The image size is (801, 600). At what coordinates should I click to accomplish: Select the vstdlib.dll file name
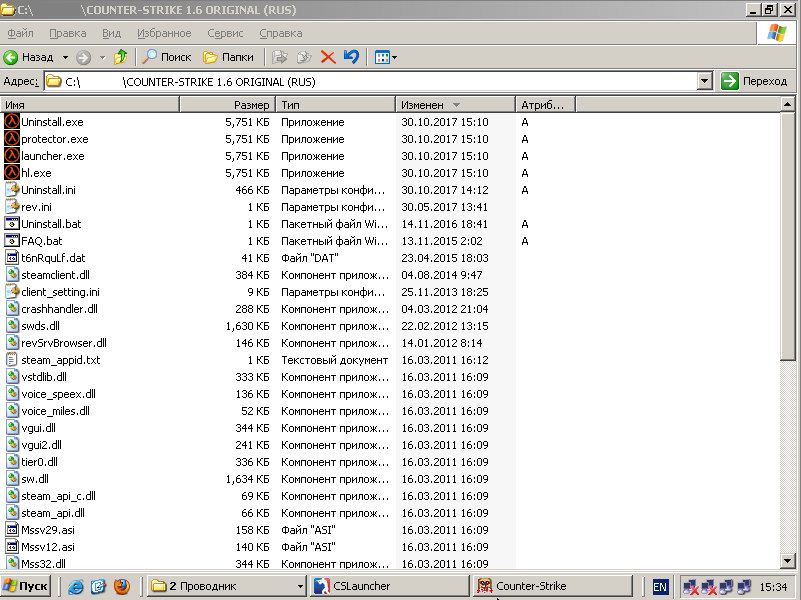point(44,377)
